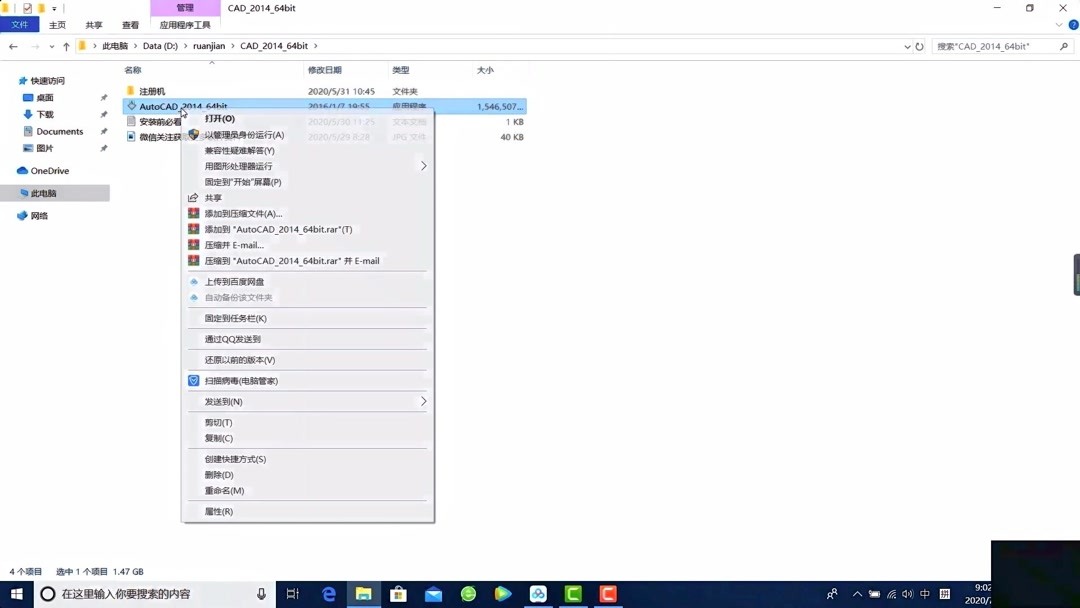1080x608 pixels.
Task: Expand the 发送到 submenu arrow
Action: point(422,401)
